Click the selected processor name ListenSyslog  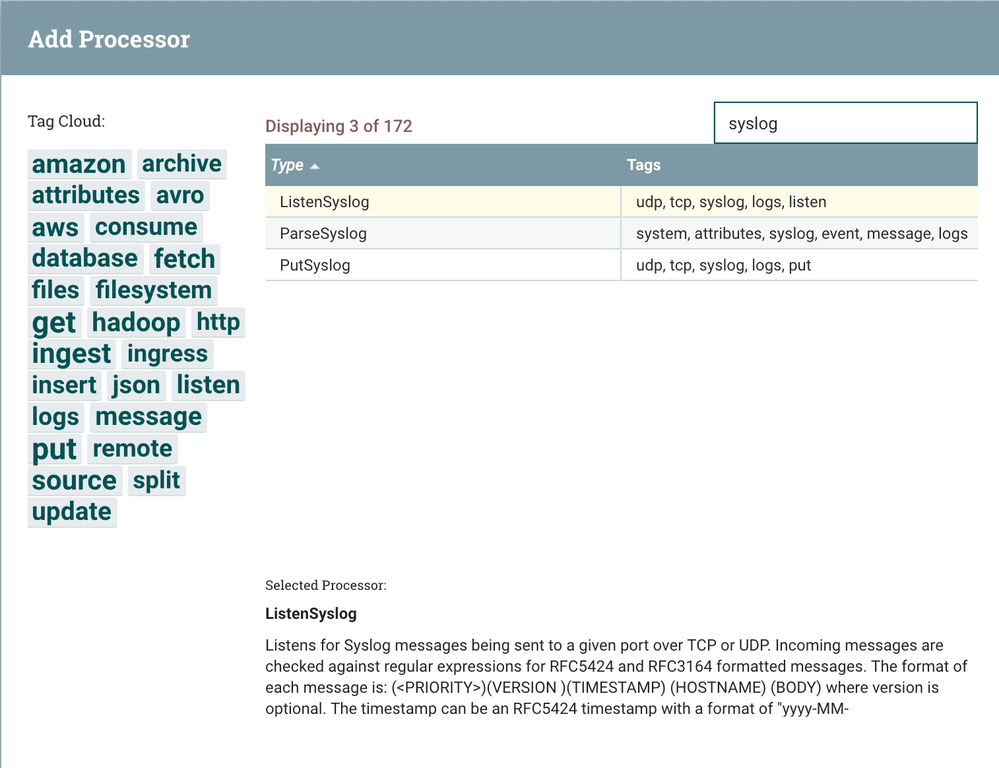(x=311, y=614)
